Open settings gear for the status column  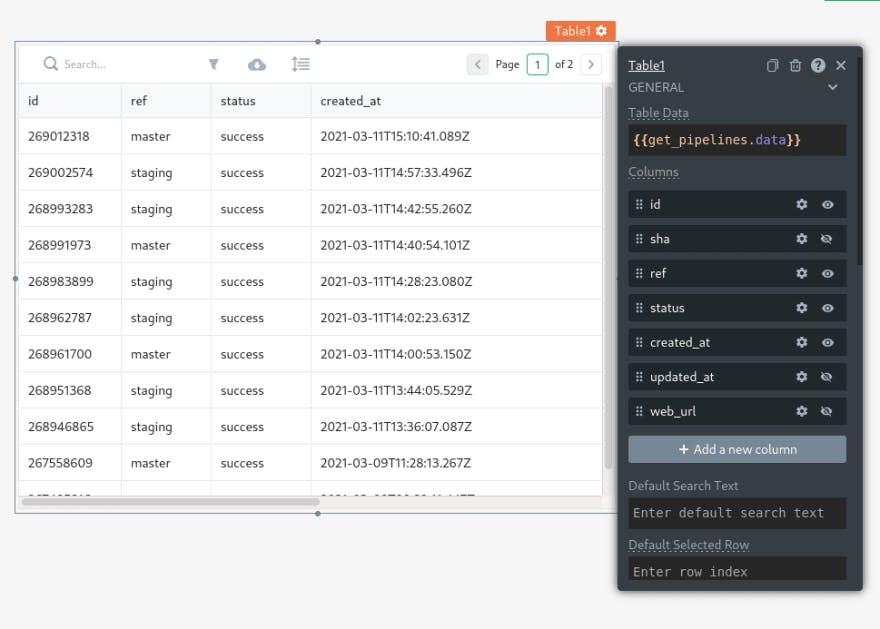click(x=801, y=308)
